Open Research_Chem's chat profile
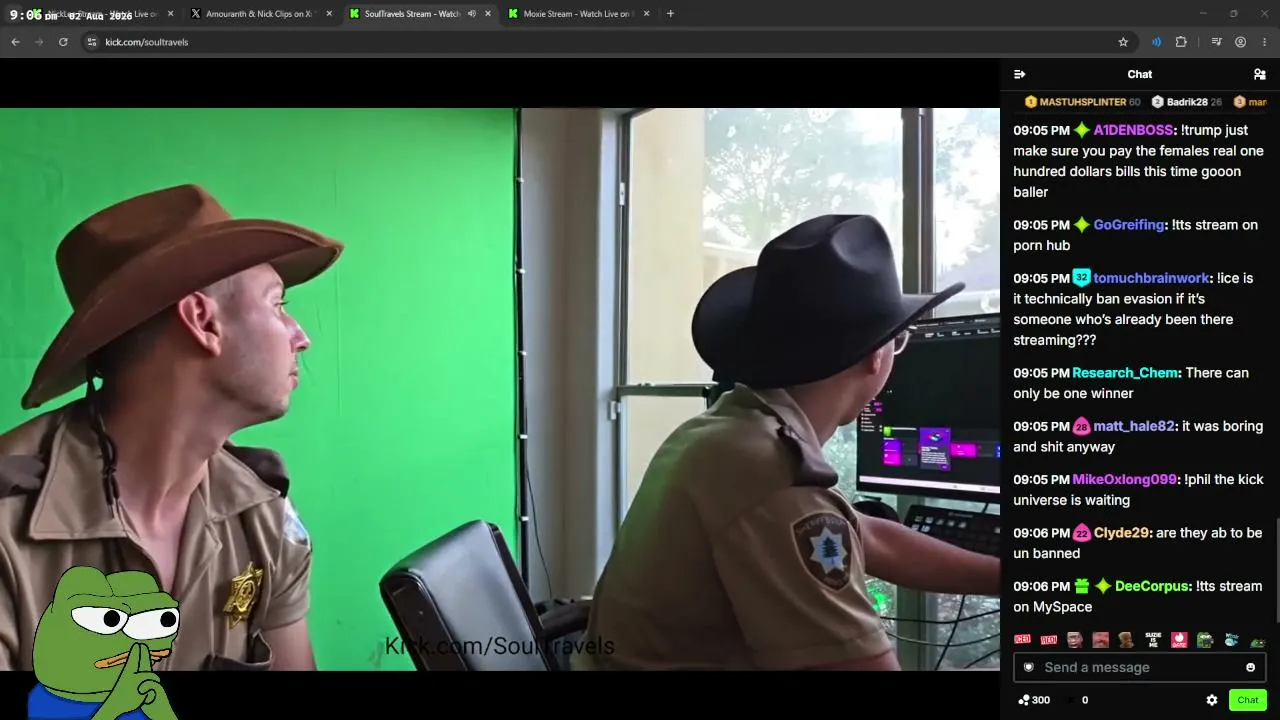The width and height of the screenshot is (1280, 720). click(1125, 373)
